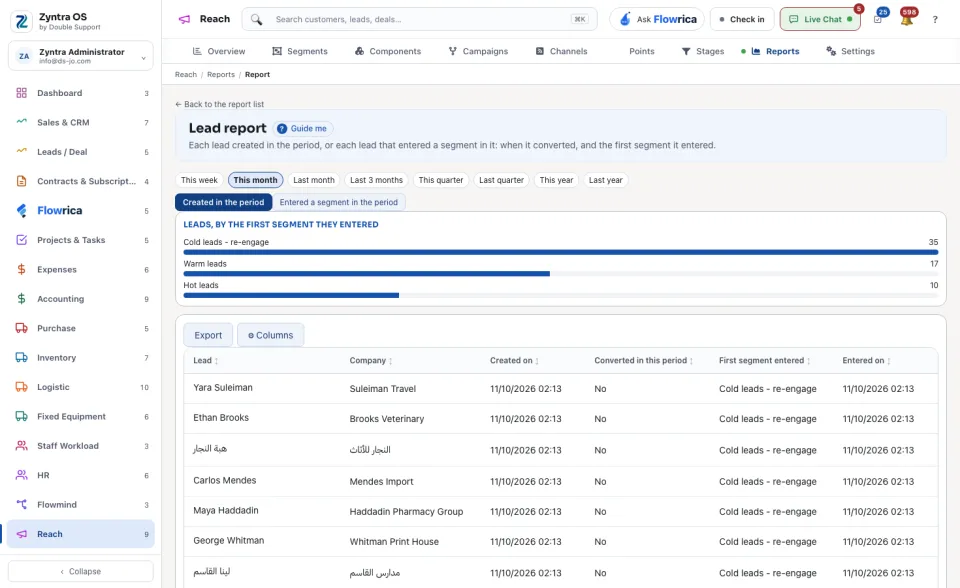Image resolution: width=960 pixels, height=588 pixels.
Task: Click the Flowrica logo icon in the sidebar
Action: tap(21, 211)
